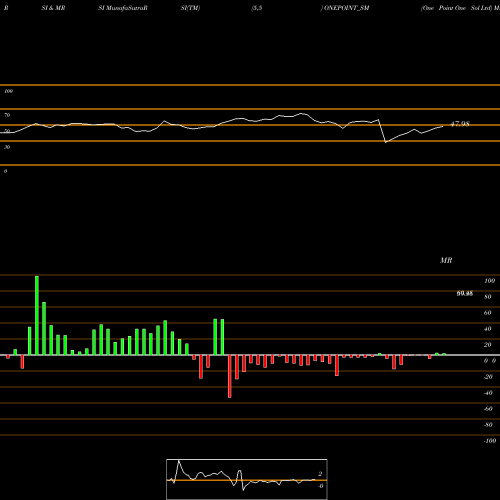Open the mini overview chart thumbnail
The height and width of the screenshot is (500, 500).
(247, 479)
